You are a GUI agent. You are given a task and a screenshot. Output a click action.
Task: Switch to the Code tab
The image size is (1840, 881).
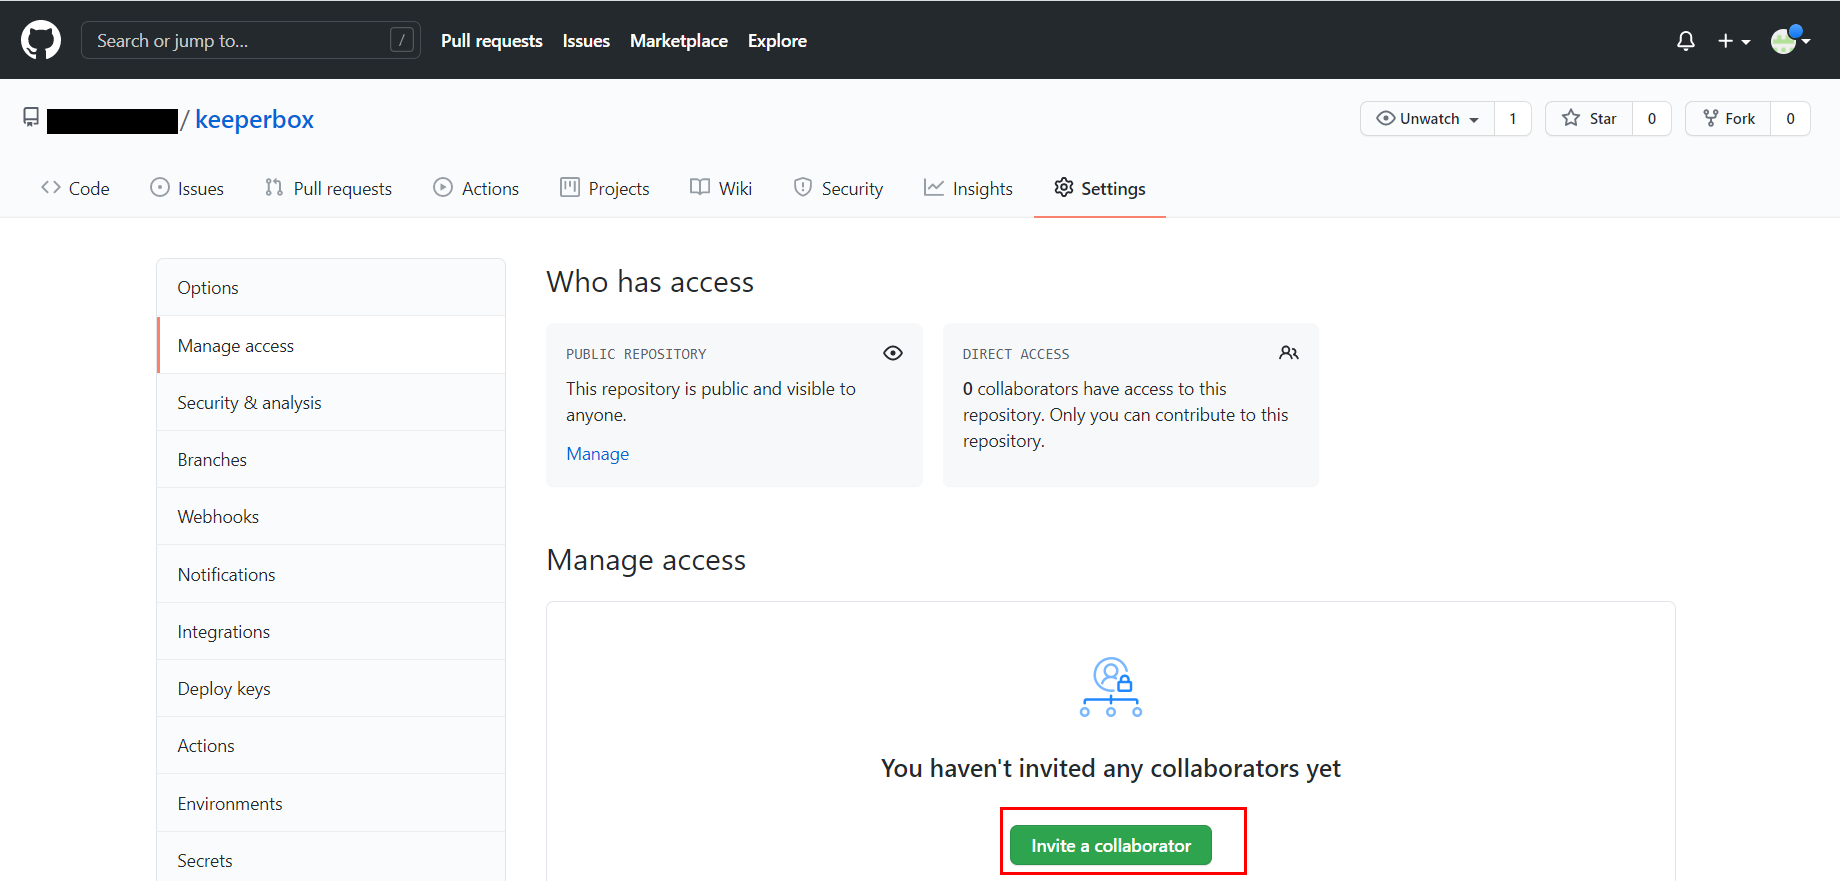tap(75, 188)
